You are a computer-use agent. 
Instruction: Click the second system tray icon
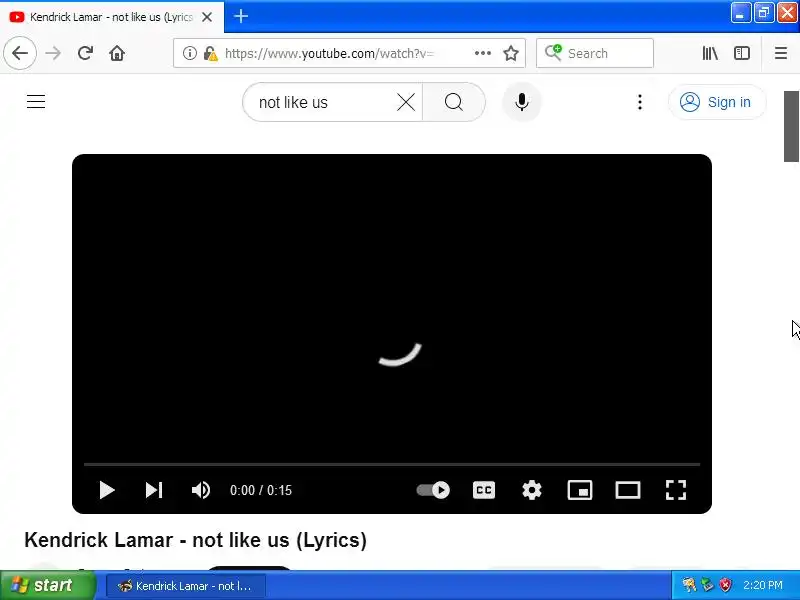coord(707,585)
